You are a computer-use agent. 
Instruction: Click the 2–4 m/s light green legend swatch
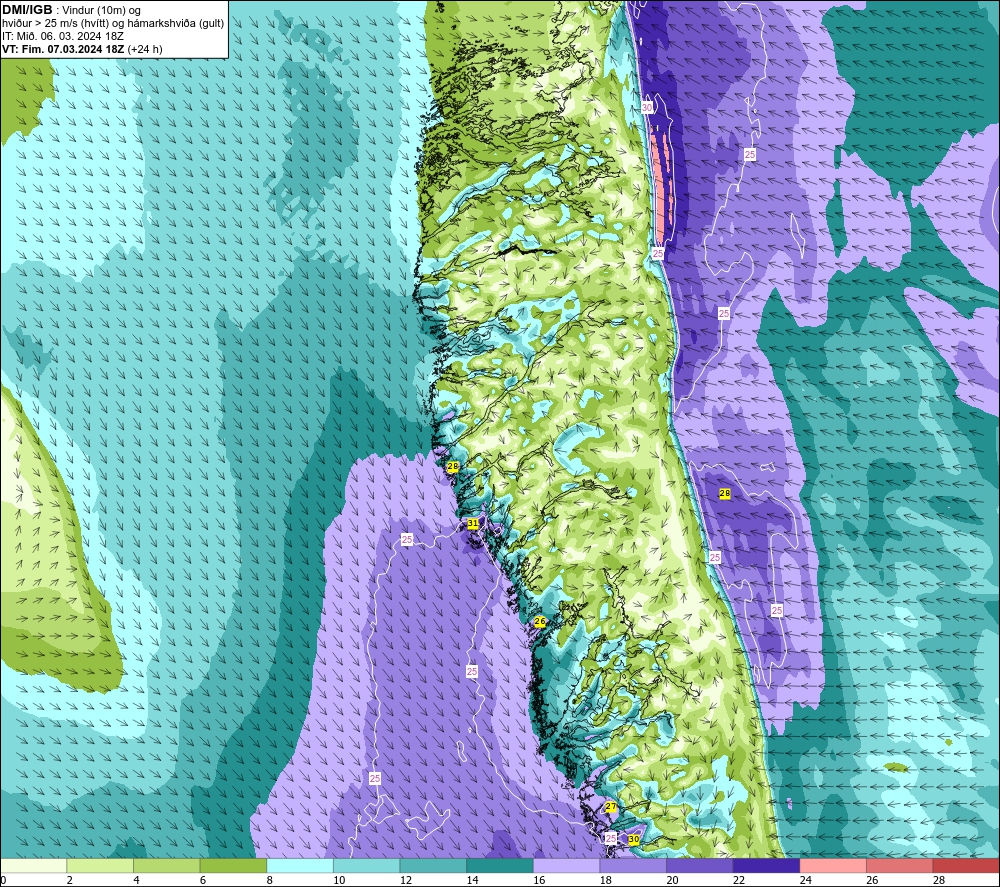[99, 866]
